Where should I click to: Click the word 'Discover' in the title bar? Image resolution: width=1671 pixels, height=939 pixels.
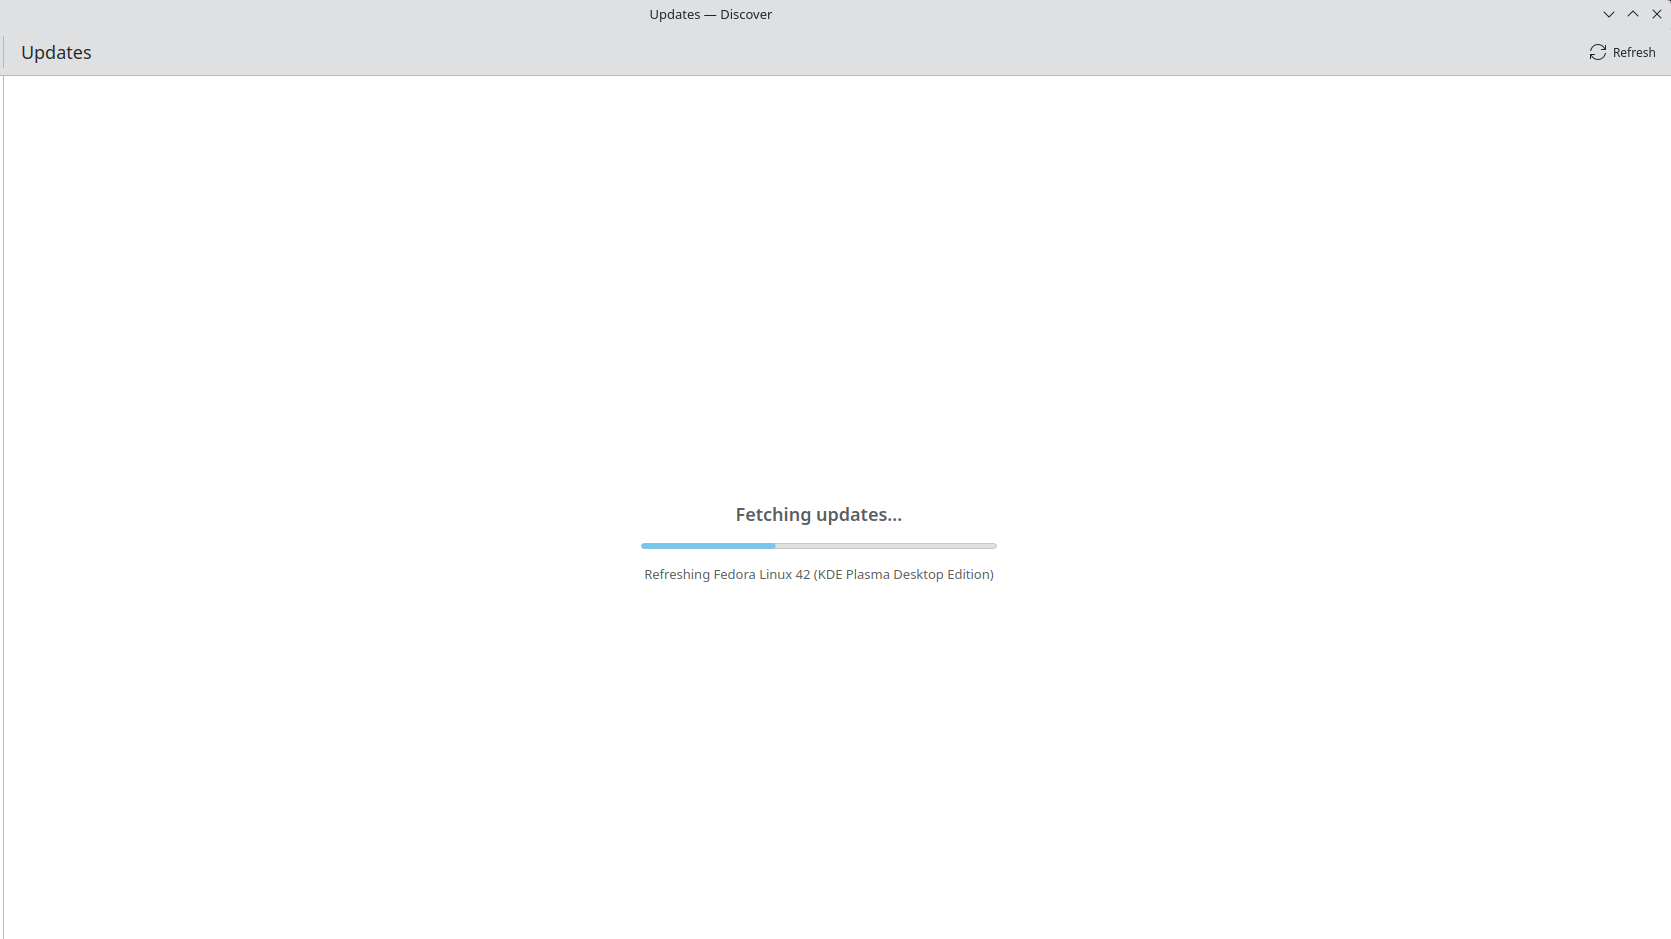tap(746, 14)
